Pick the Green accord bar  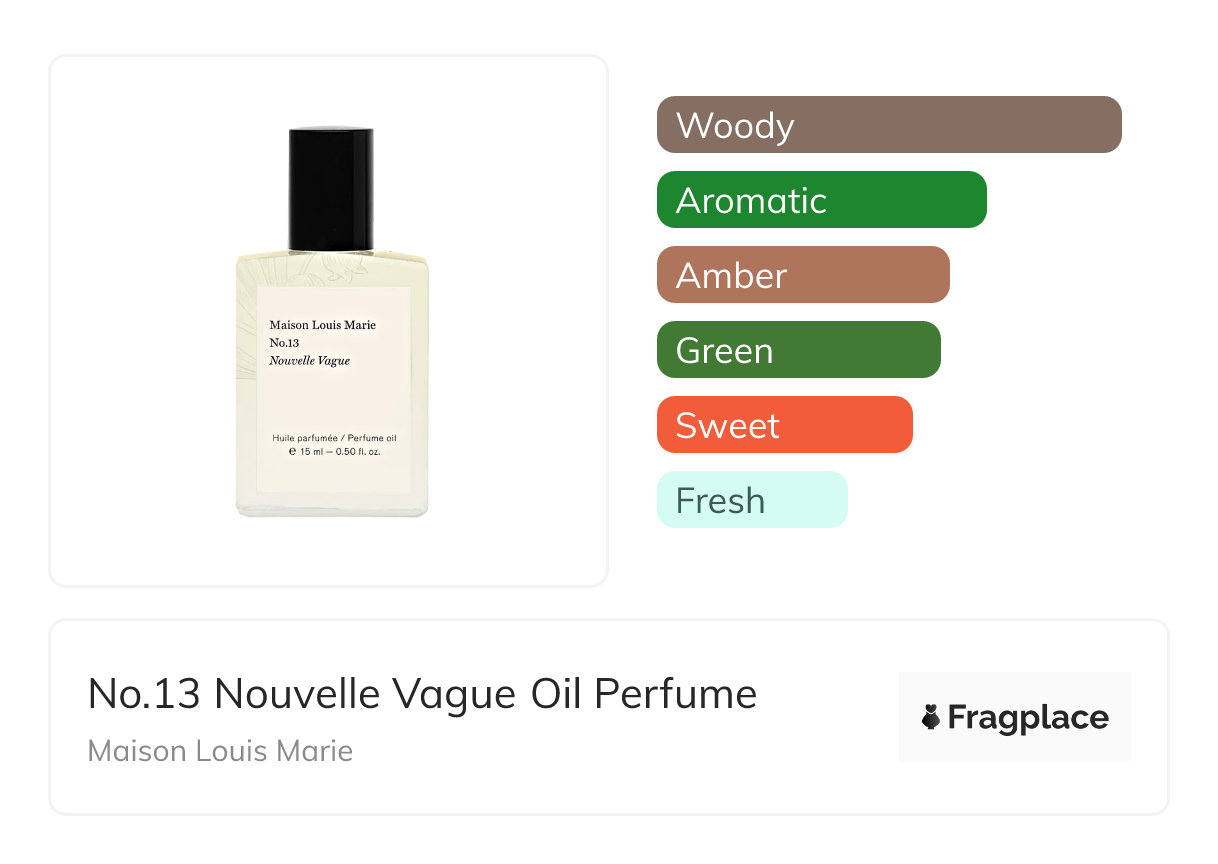pos(799,350)
